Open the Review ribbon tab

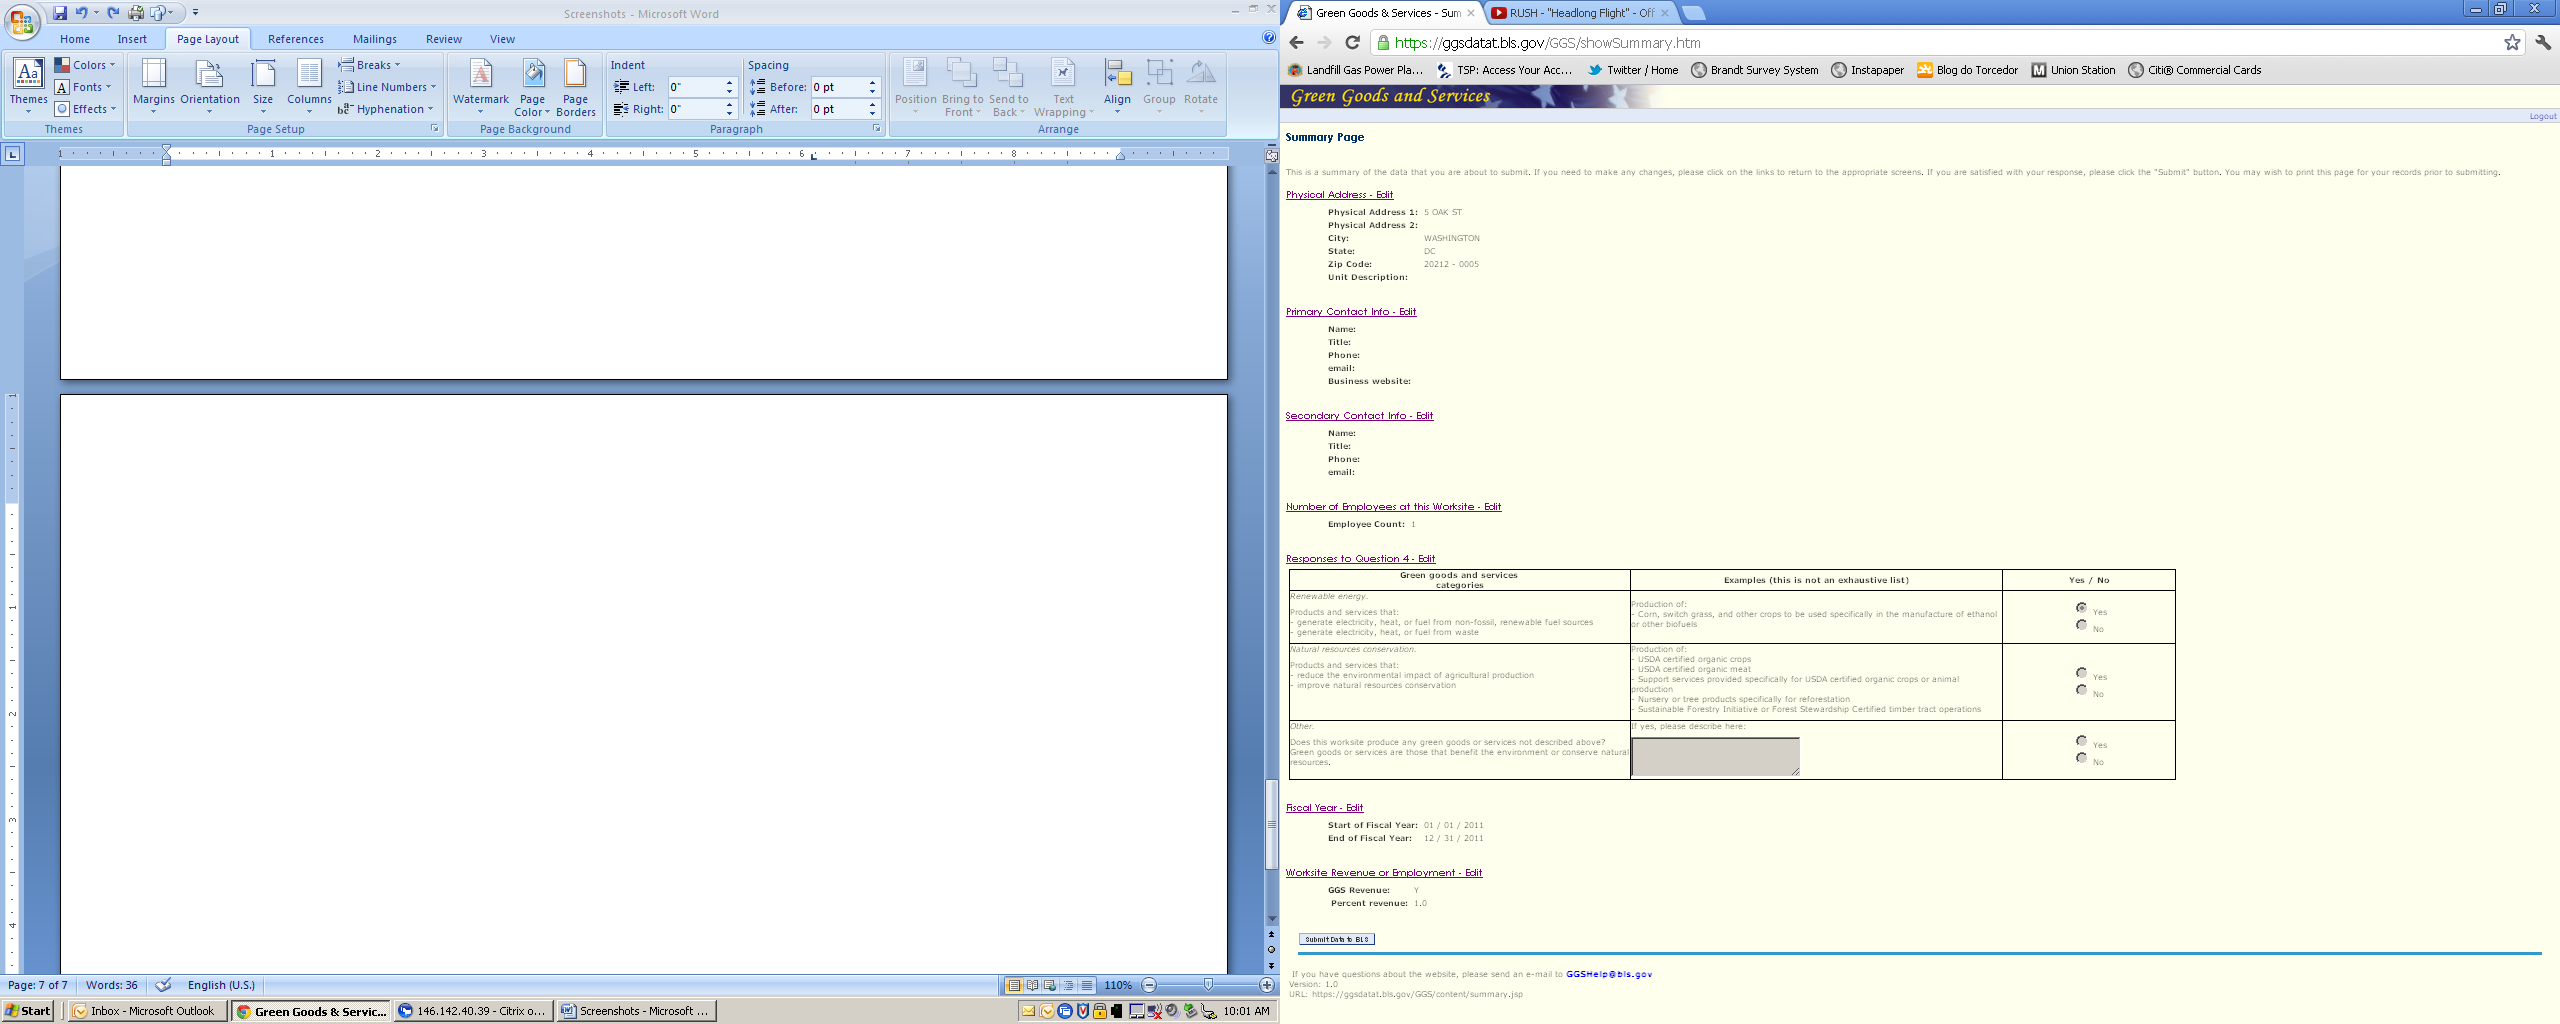[444, 39]
